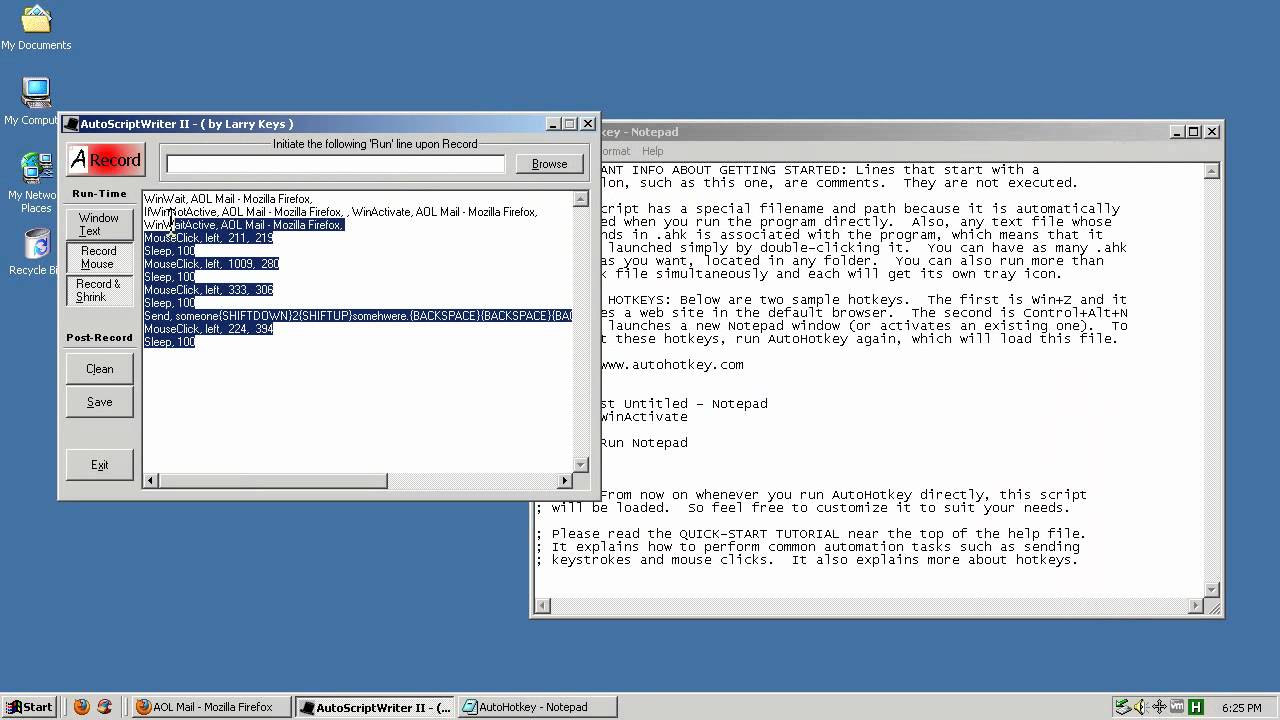
Task: Click line 'WinWait, AOL Mail - Mozilla Firefox,'
Action: [228, 199]
